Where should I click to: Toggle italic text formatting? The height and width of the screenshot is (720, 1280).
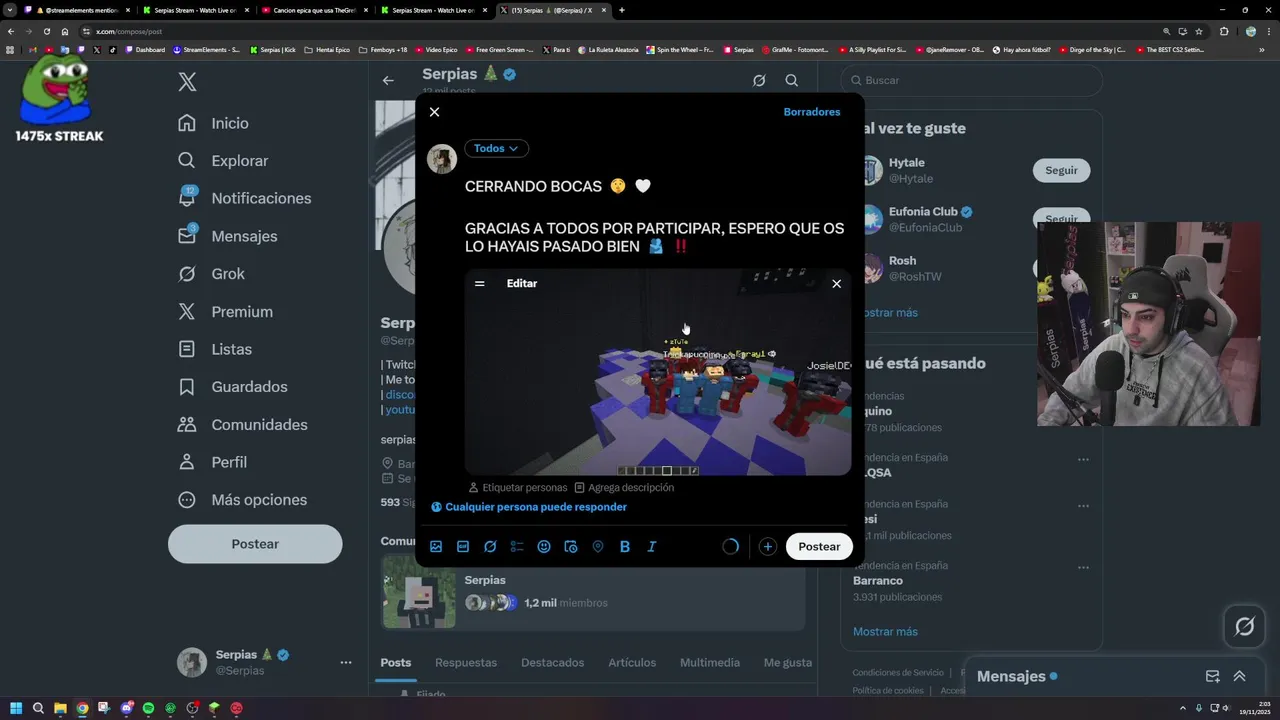coord(652,547)
